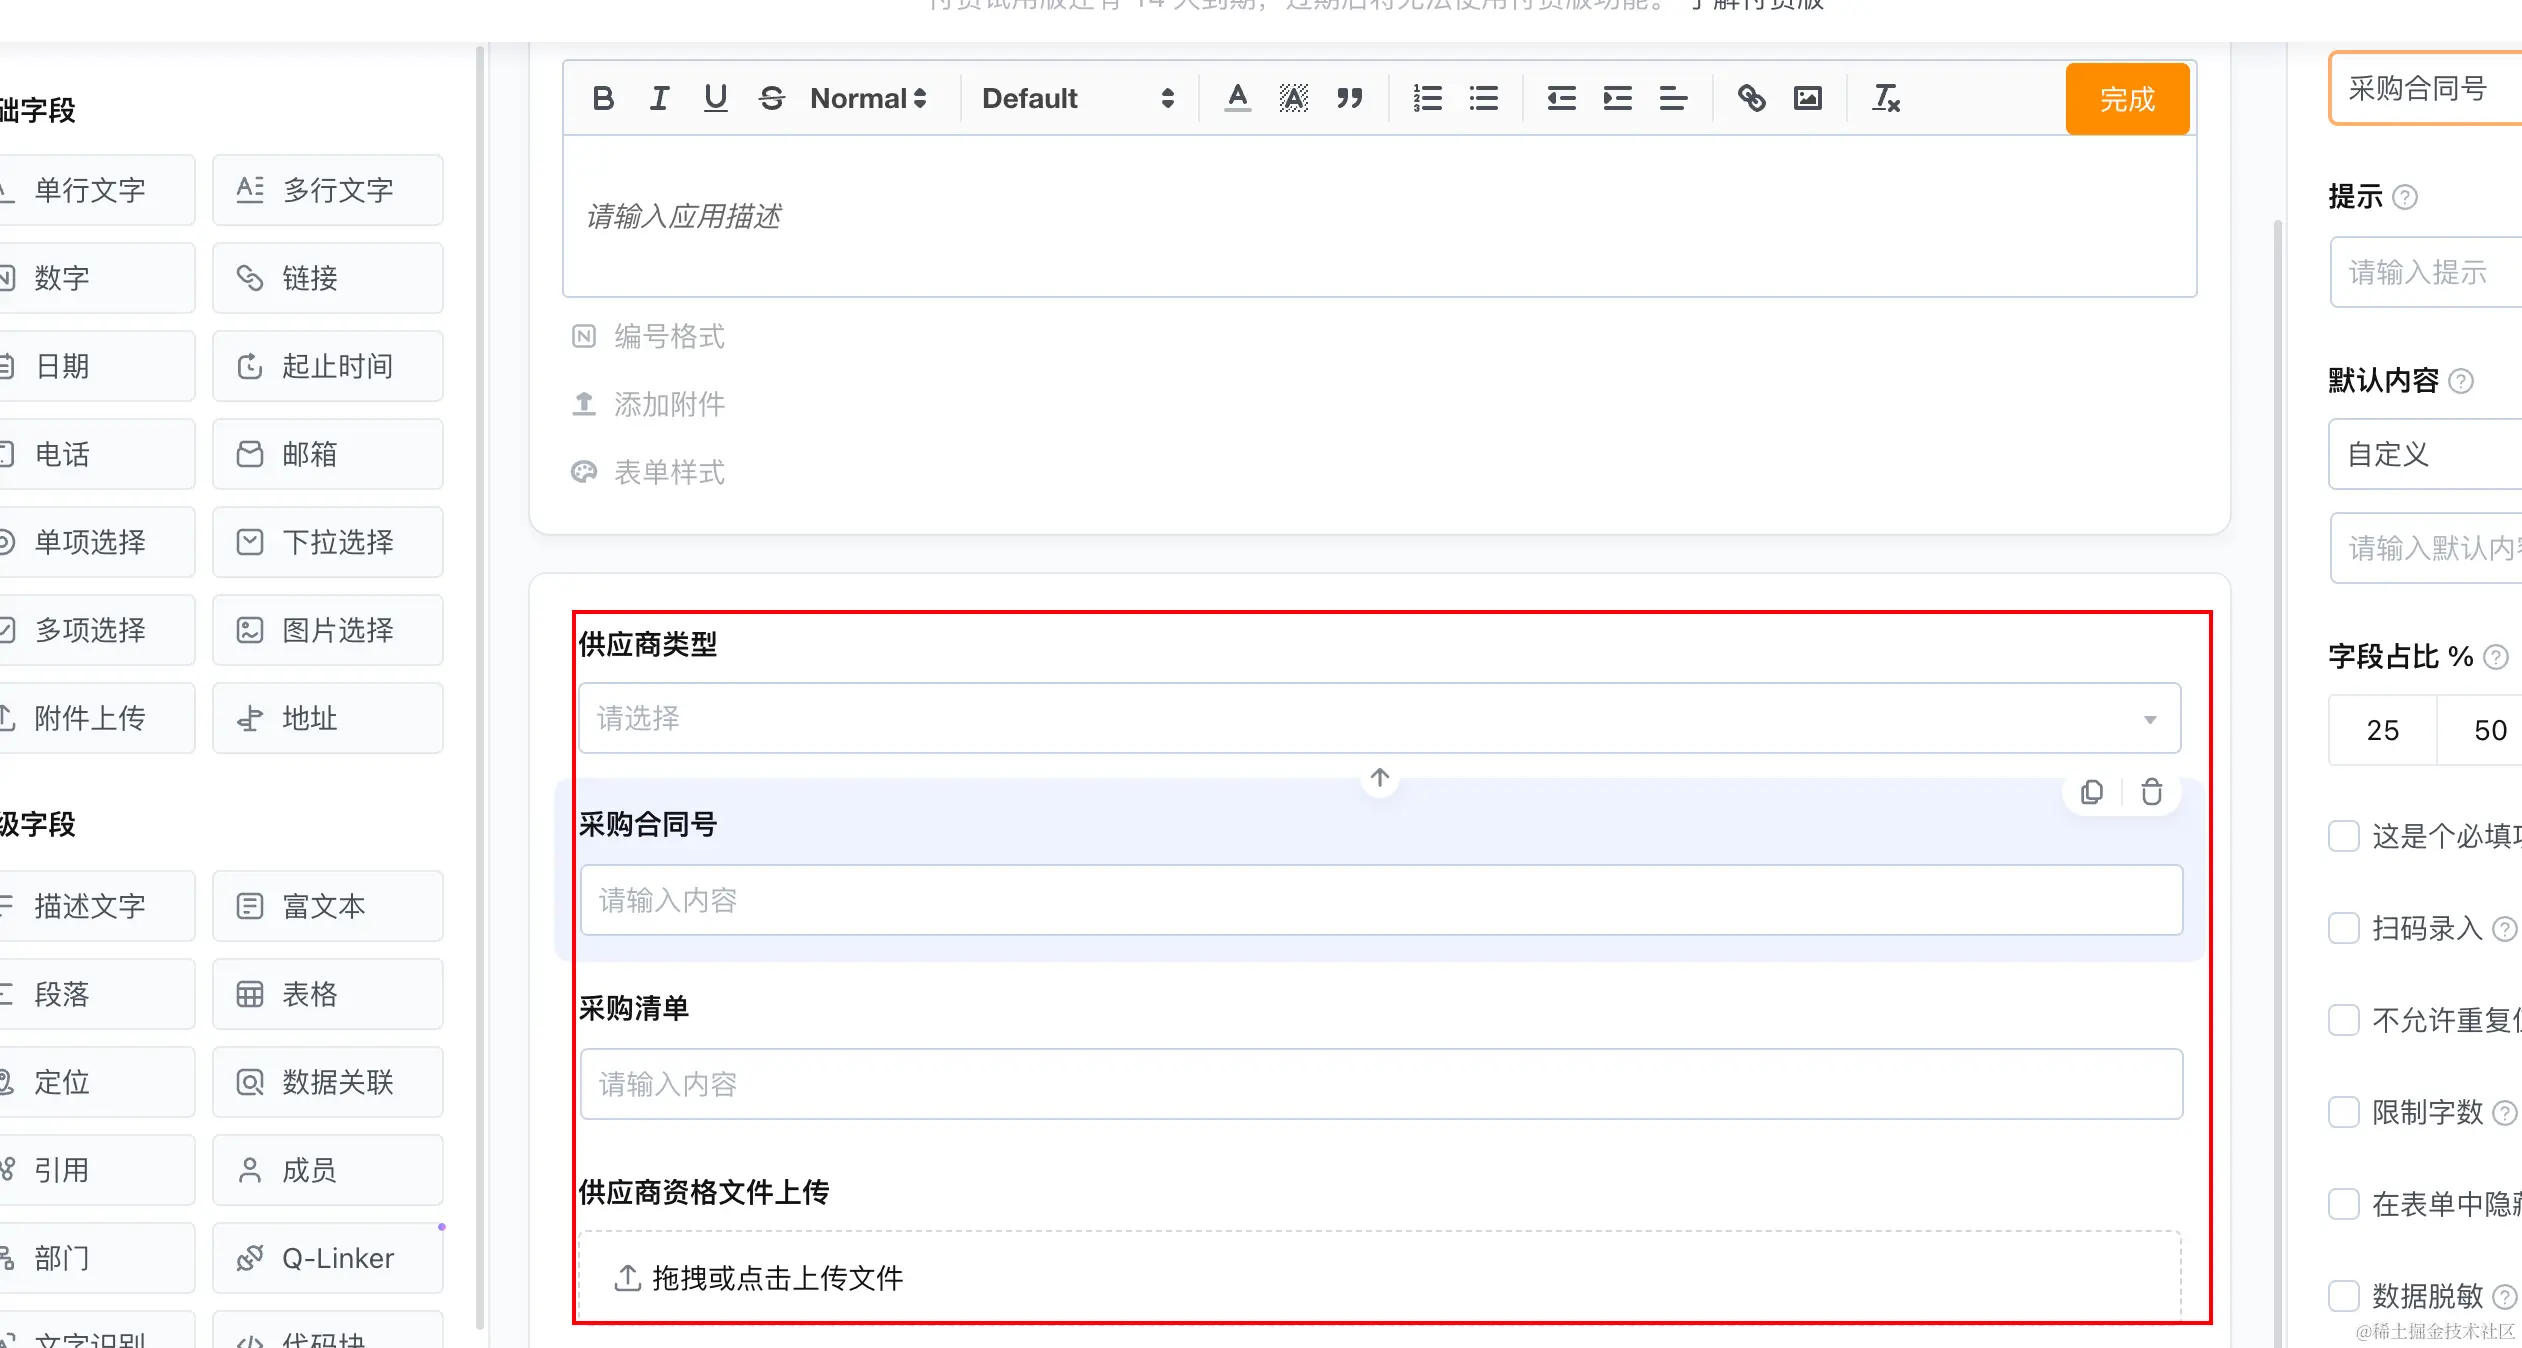
Task: Insert image via toolbar icon
Action: click(1807, 98)
